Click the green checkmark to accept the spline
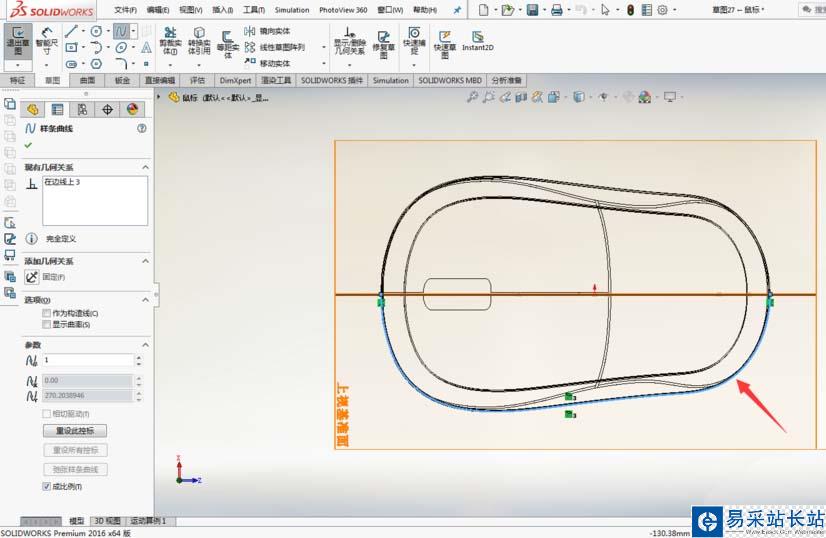826x538 pixels. point(28,145)
